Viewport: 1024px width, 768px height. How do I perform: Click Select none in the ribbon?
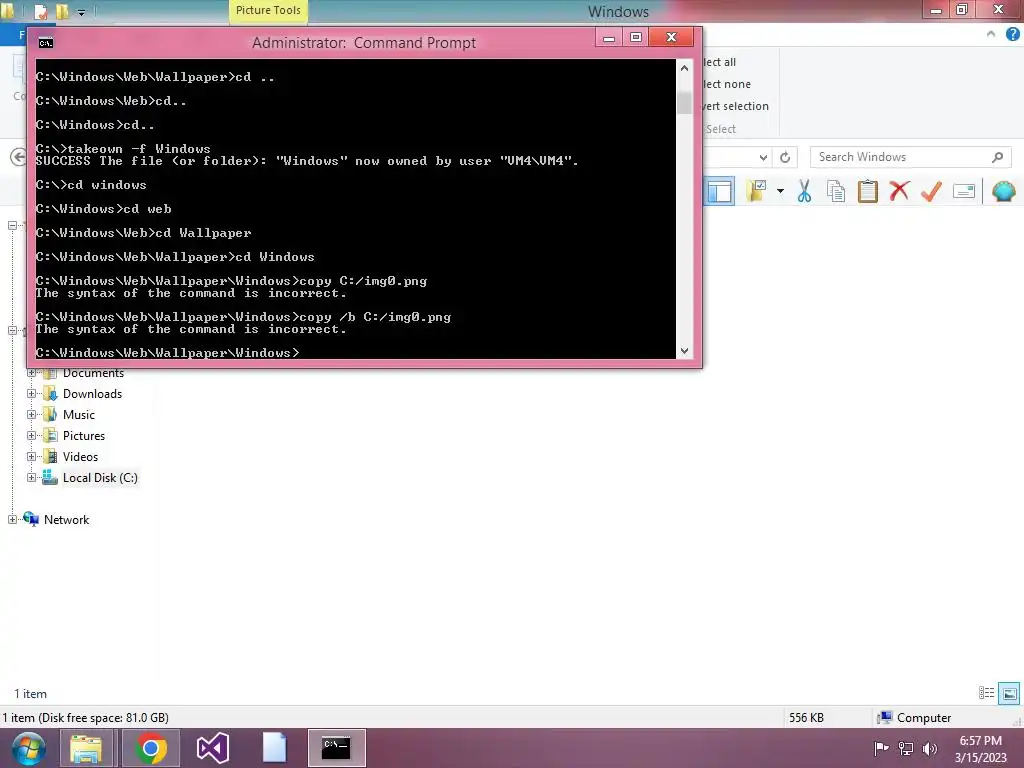tap(727, 84)
